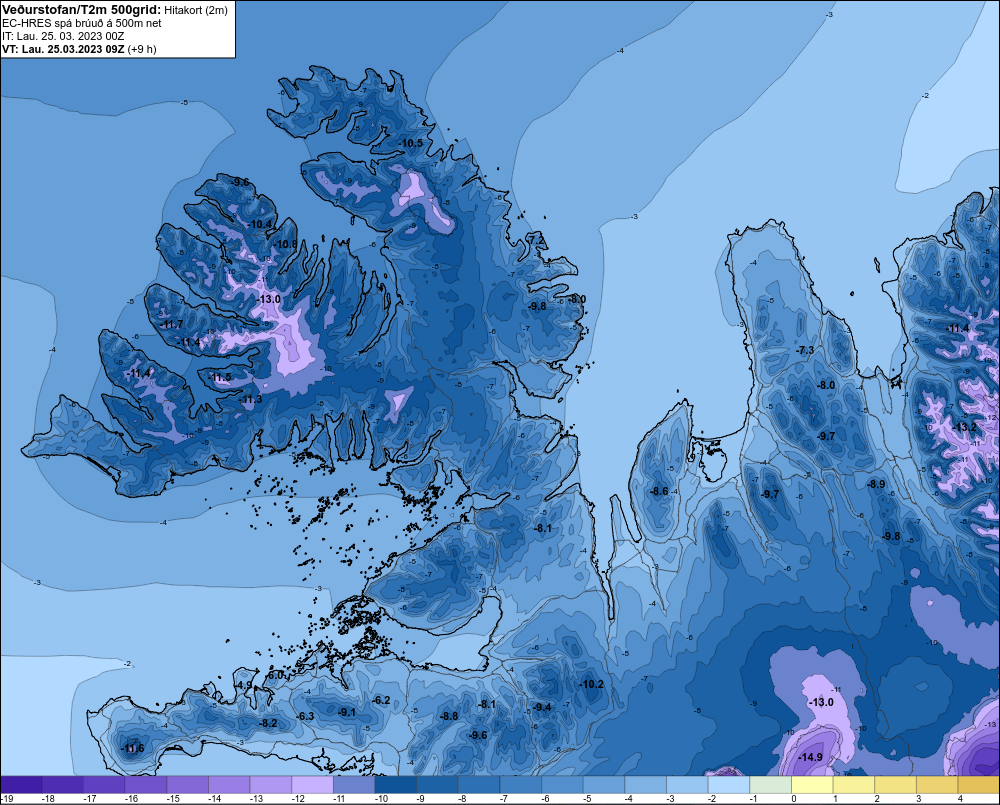The height and width of the screenshot is (805, 1000).
Task: Click the legend scale number -5
Action: (587, 799)
